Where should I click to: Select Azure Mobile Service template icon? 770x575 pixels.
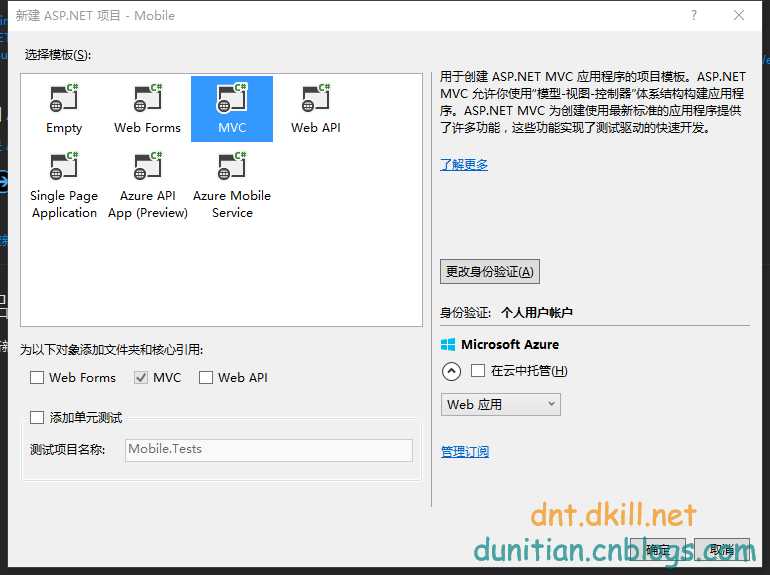click(x=232, y=165)
